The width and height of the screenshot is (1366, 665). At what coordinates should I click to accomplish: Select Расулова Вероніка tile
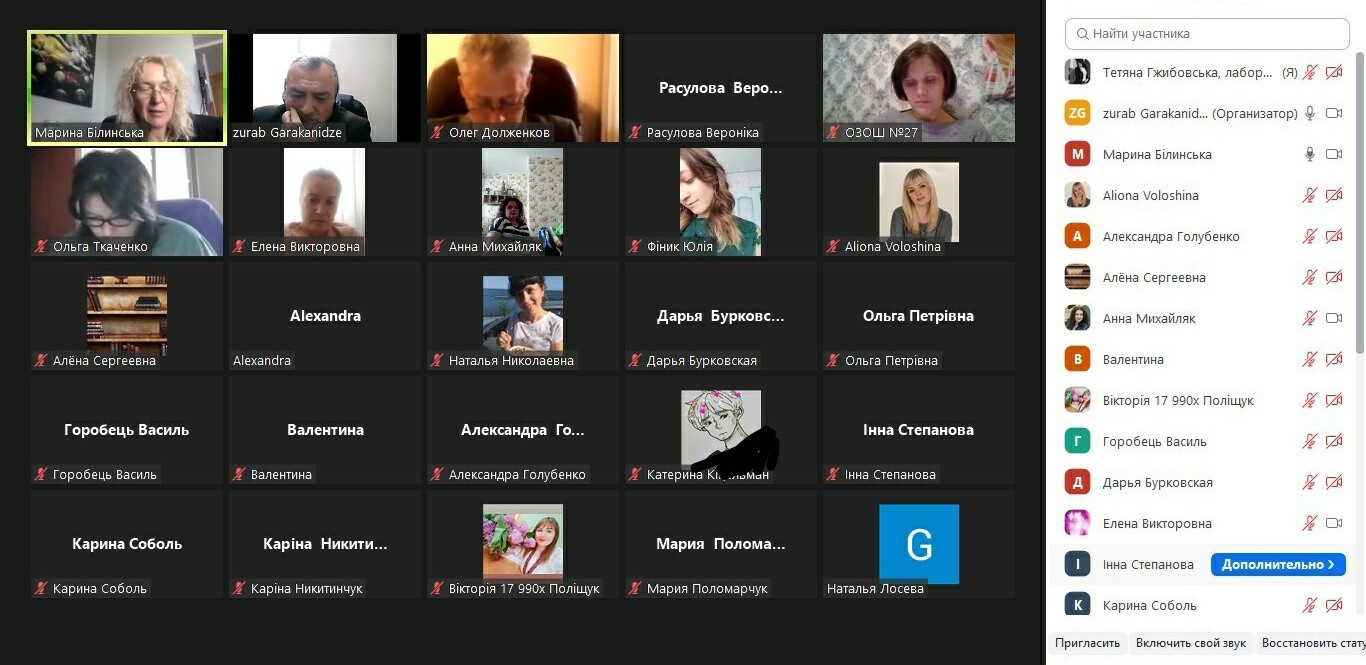click(721, 88)
